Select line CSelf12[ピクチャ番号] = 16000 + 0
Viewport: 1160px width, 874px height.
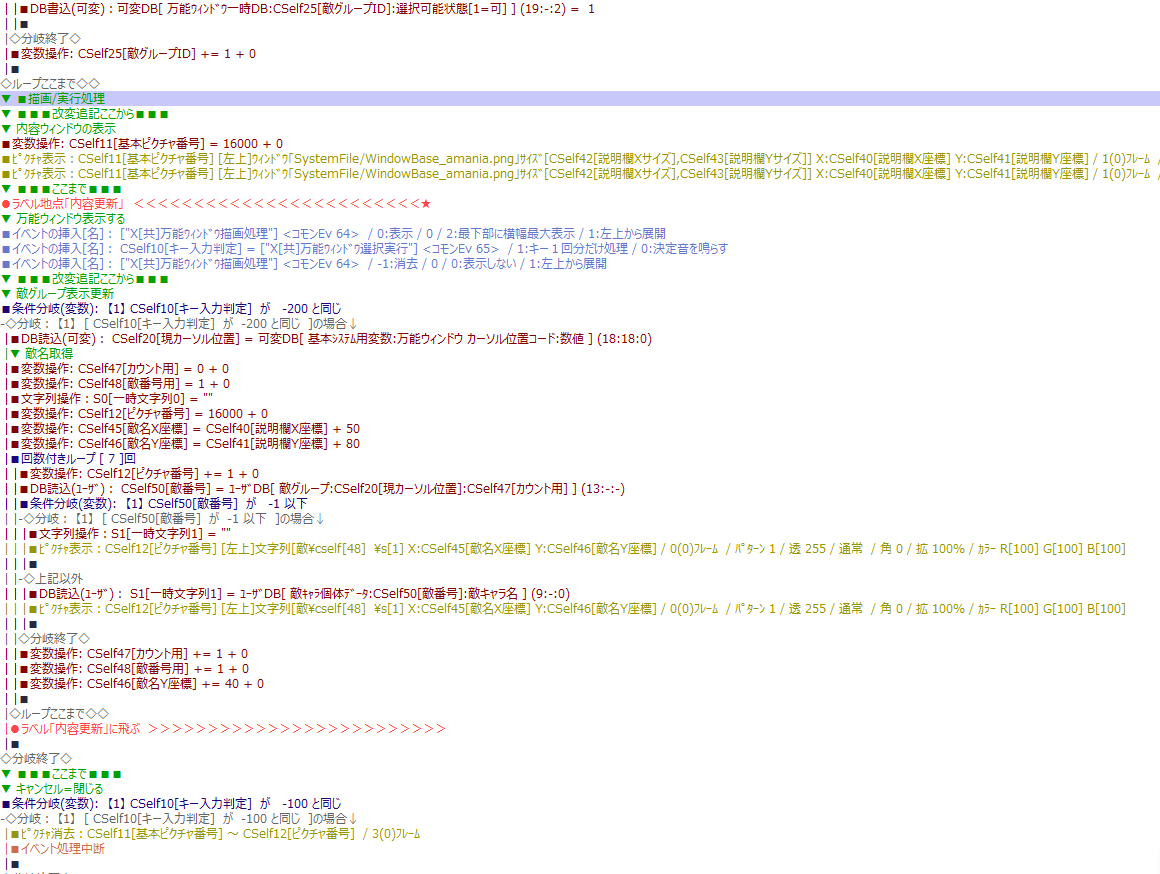point(140,414)
